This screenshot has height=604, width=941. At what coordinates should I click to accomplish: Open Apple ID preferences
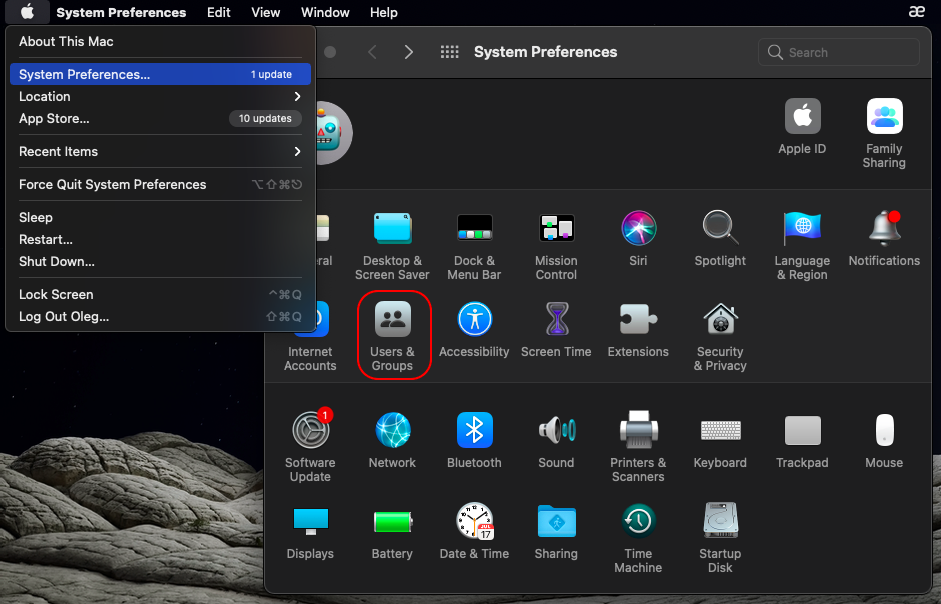click(x=802, y=127)
